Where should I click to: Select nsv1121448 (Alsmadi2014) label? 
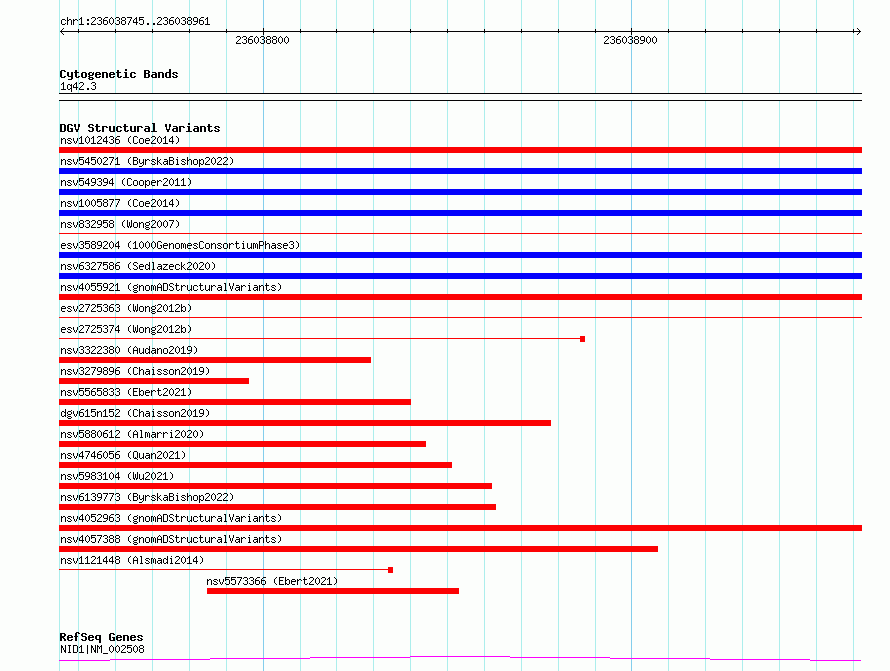coord(132,560)
